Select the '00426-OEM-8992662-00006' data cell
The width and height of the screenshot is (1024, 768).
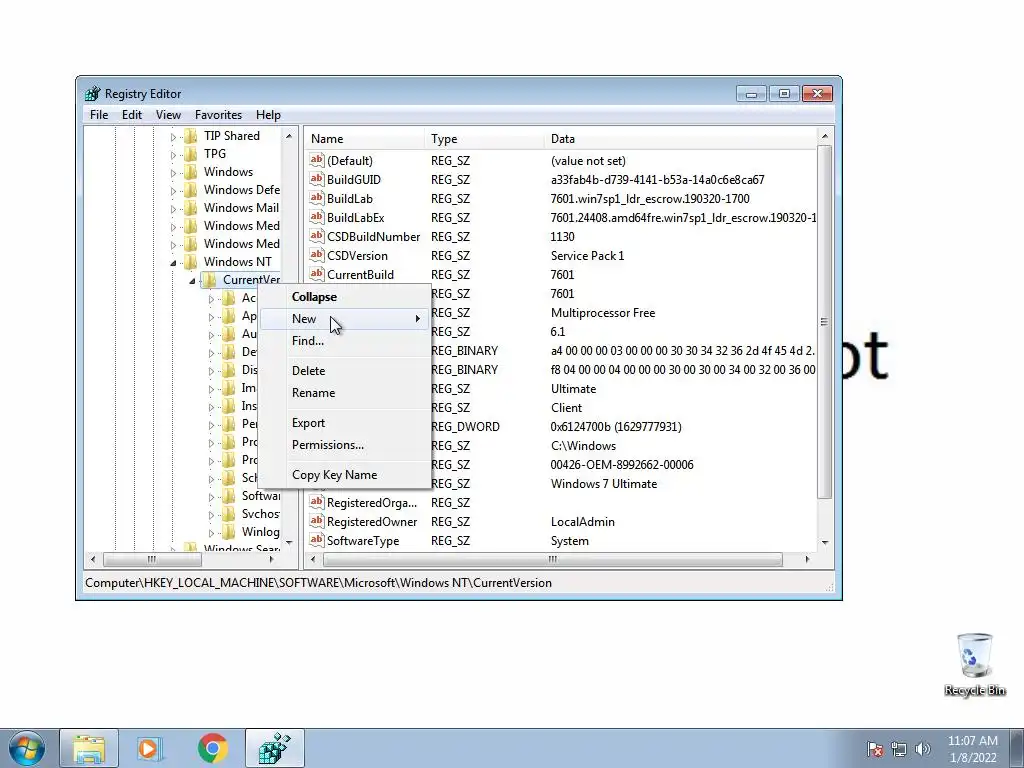point(622,465)
